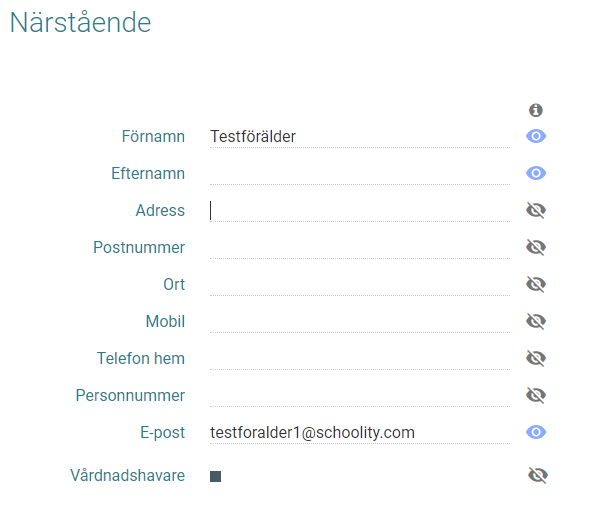Click the Ort input field

[360, 284]
